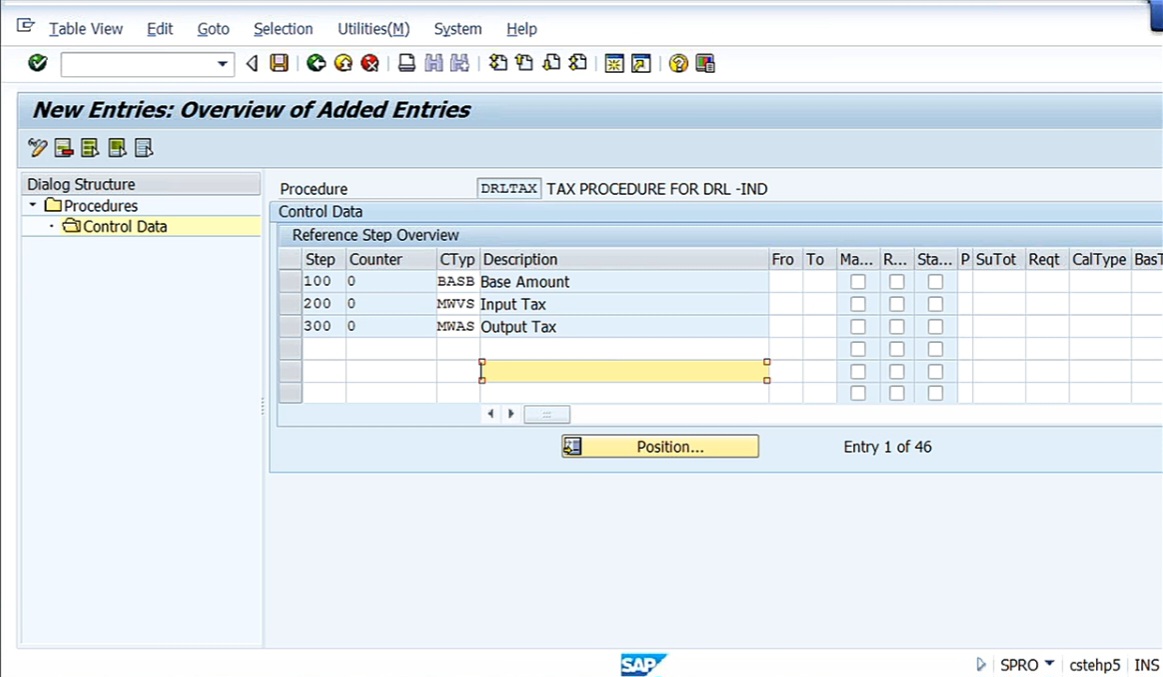
Task: Click the table scroll left arrow
Action: click(490, 414)
